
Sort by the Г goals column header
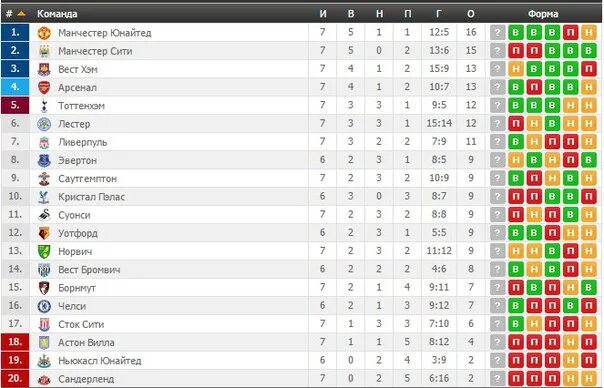click(x=439, y=14)
